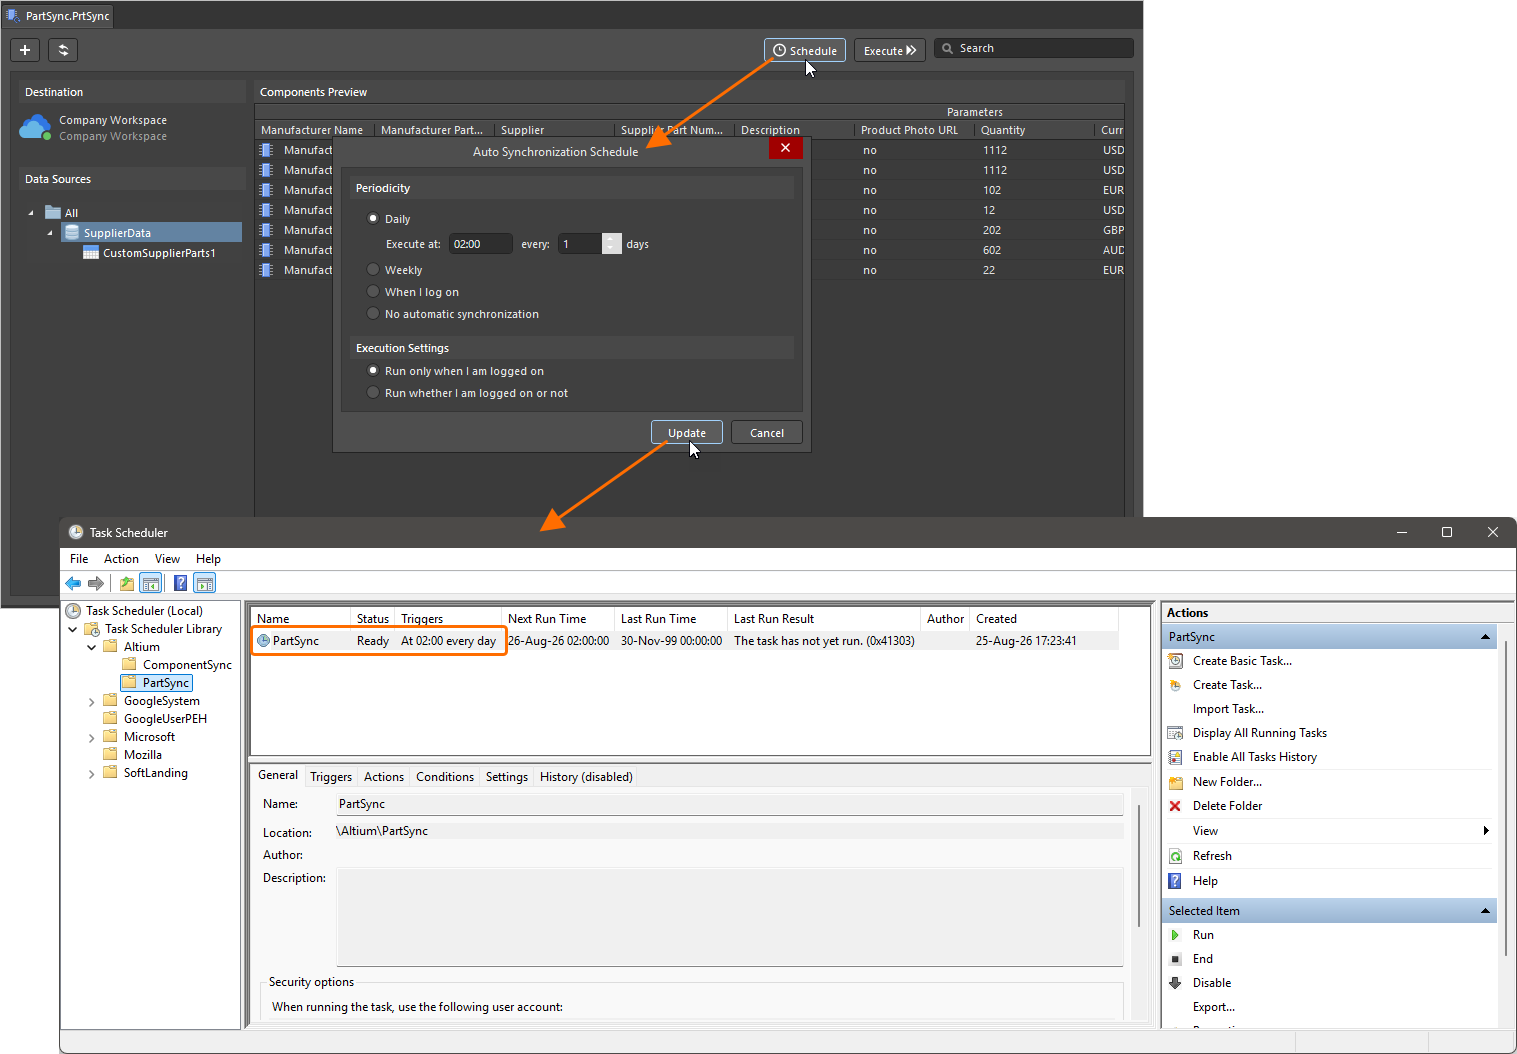Switch to the Triggers tab
The width and height of the screenshot is (1517, 1054).
[x=331, y=777]
